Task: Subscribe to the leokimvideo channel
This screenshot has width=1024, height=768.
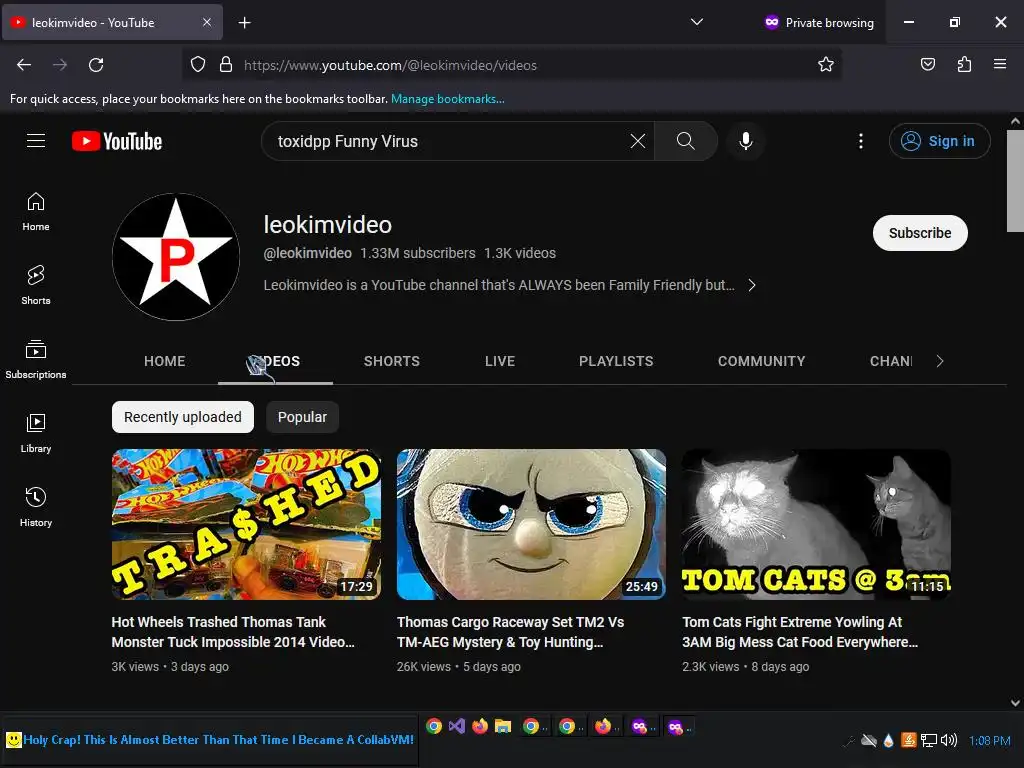Action: (920, 233)
